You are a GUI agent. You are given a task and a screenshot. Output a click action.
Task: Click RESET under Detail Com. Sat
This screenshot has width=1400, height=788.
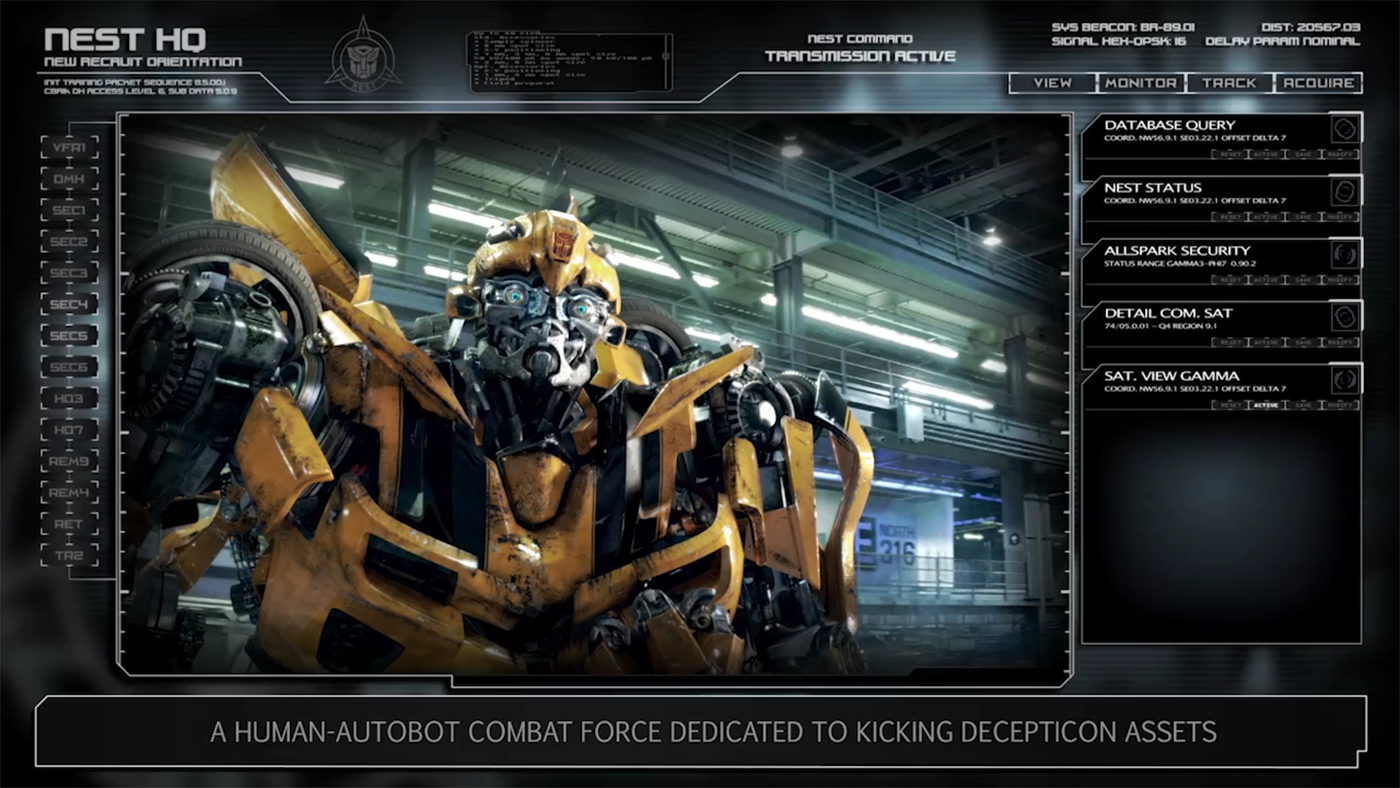(1230, 342)
